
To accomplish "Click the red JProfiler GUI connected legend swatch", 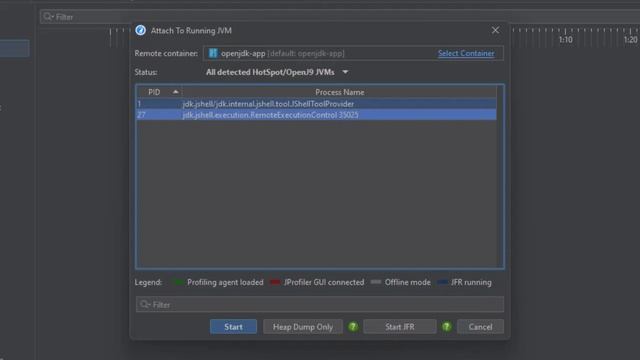I will pos(275,282).
